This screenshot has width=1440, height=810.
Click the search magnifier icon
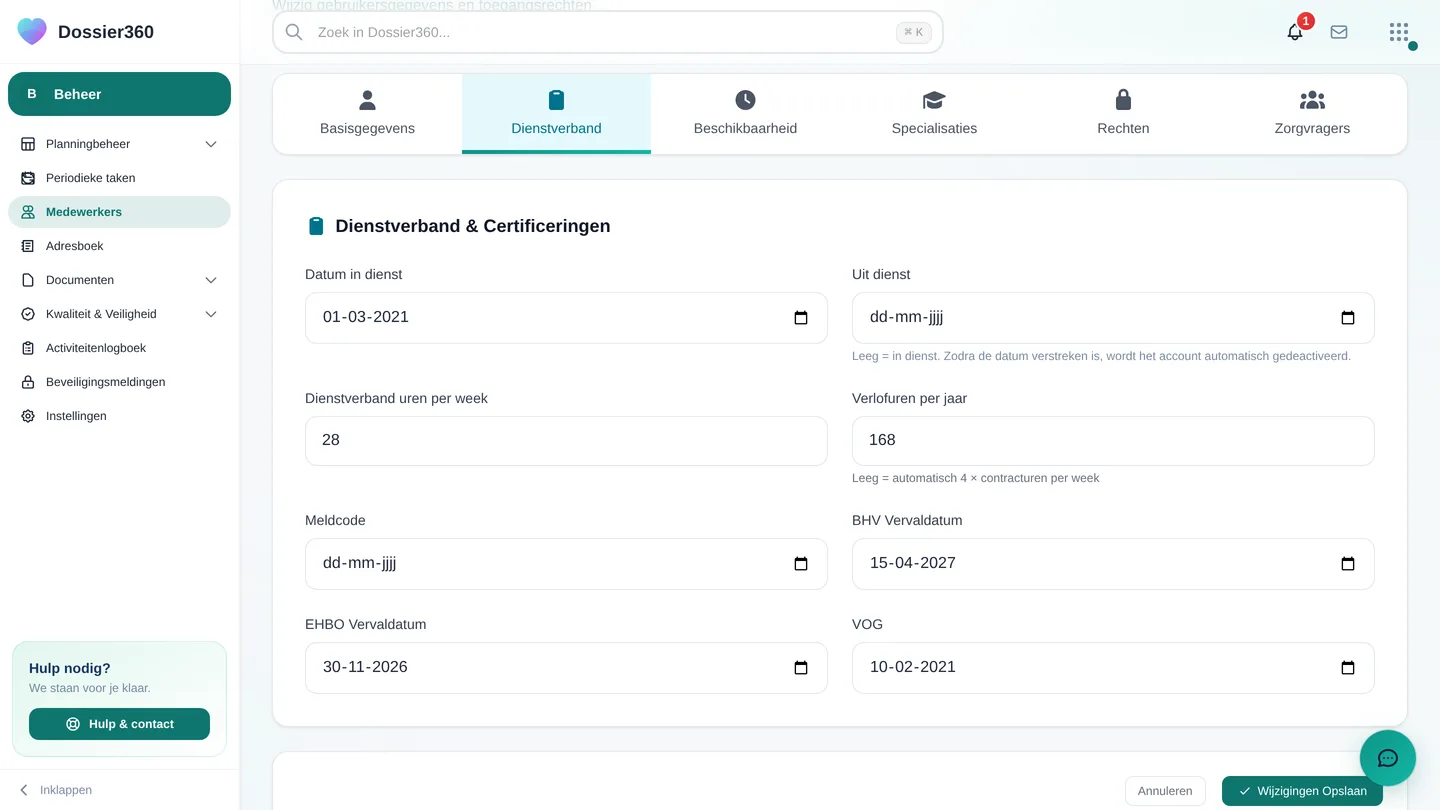click(294, 32)
